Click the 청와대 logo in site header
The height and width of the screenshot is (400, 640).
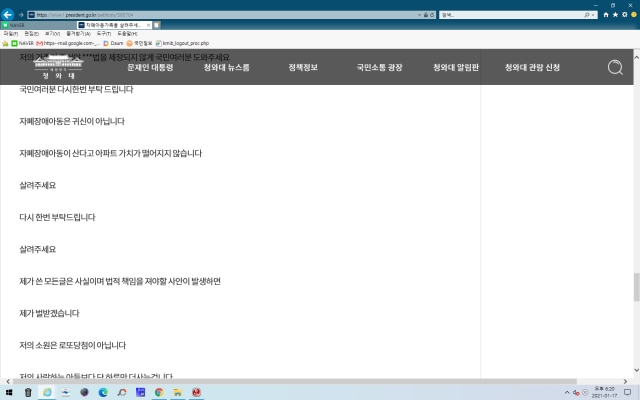[58, 67]
